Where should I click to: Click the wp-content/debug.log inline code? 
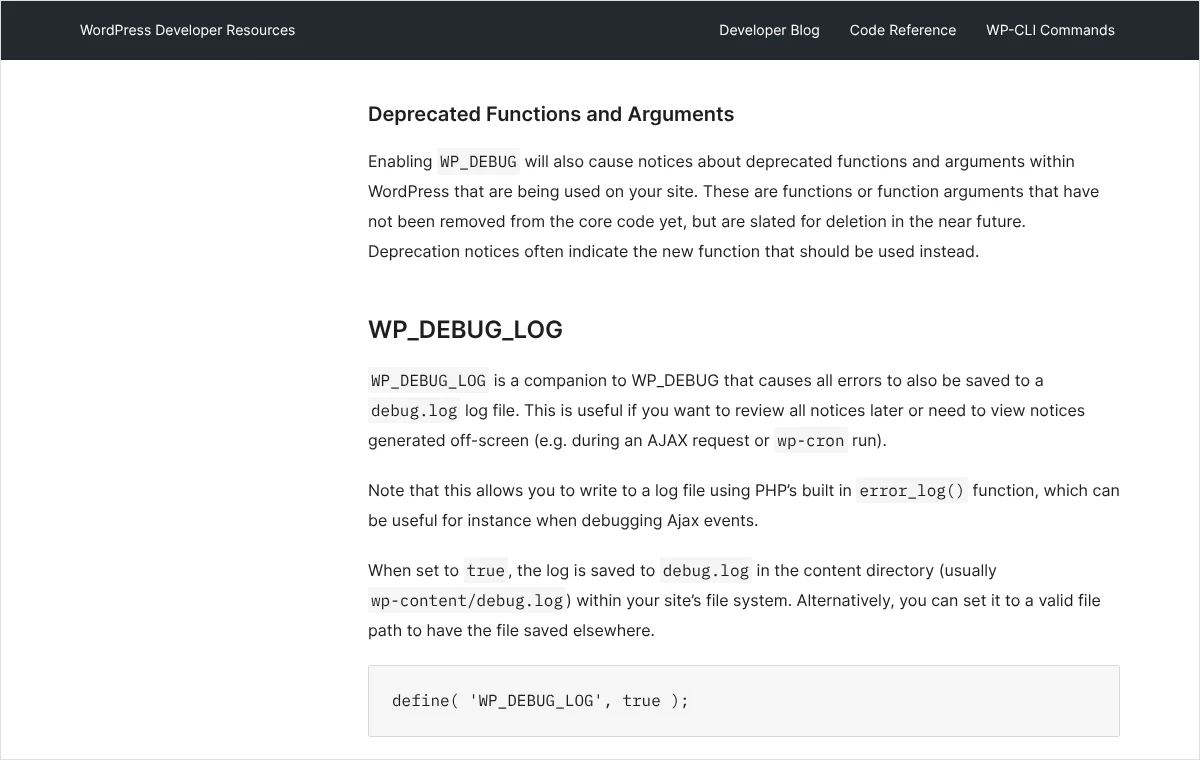coord(467,600)
